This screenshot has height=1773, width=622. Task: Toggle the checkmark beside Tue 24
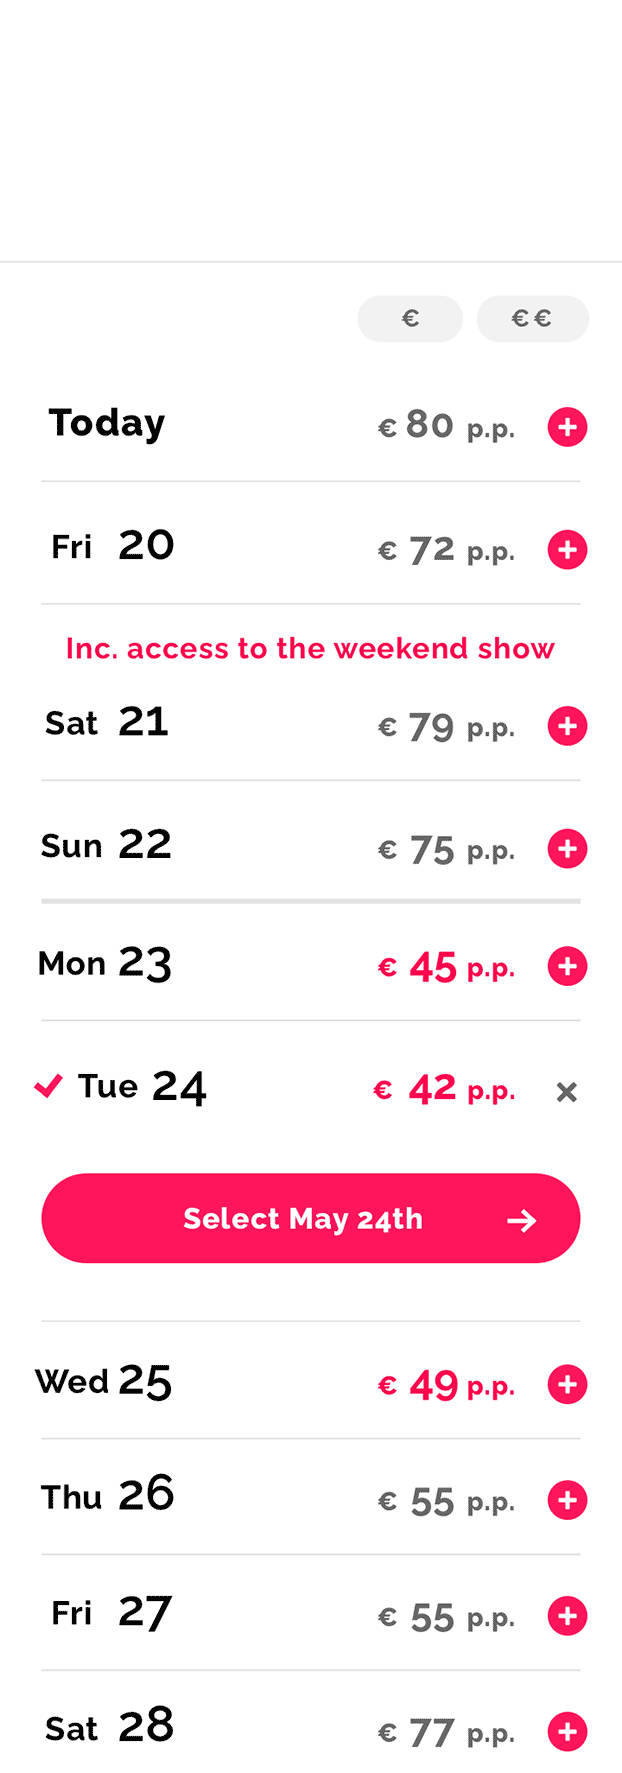[x=48, y=1086]
